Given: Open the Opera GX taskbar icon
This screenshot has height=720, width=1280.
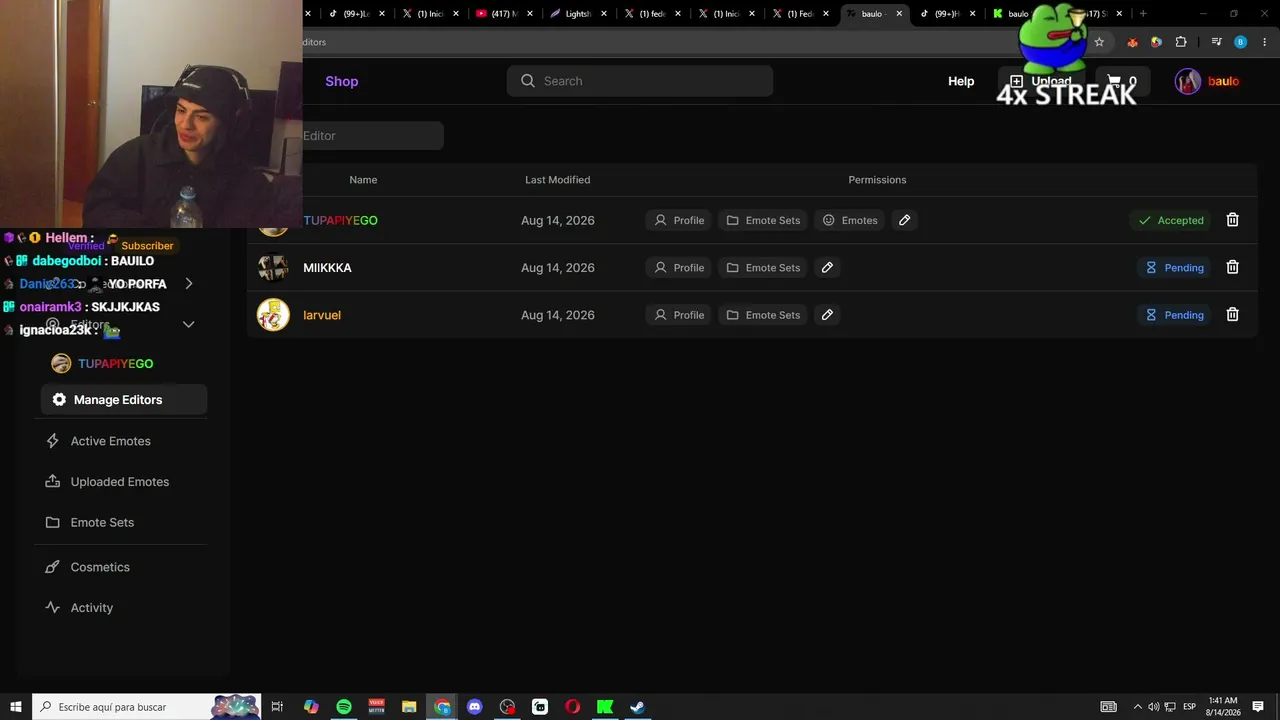Looking at the screenshot, I should click(x=572, y=707).
